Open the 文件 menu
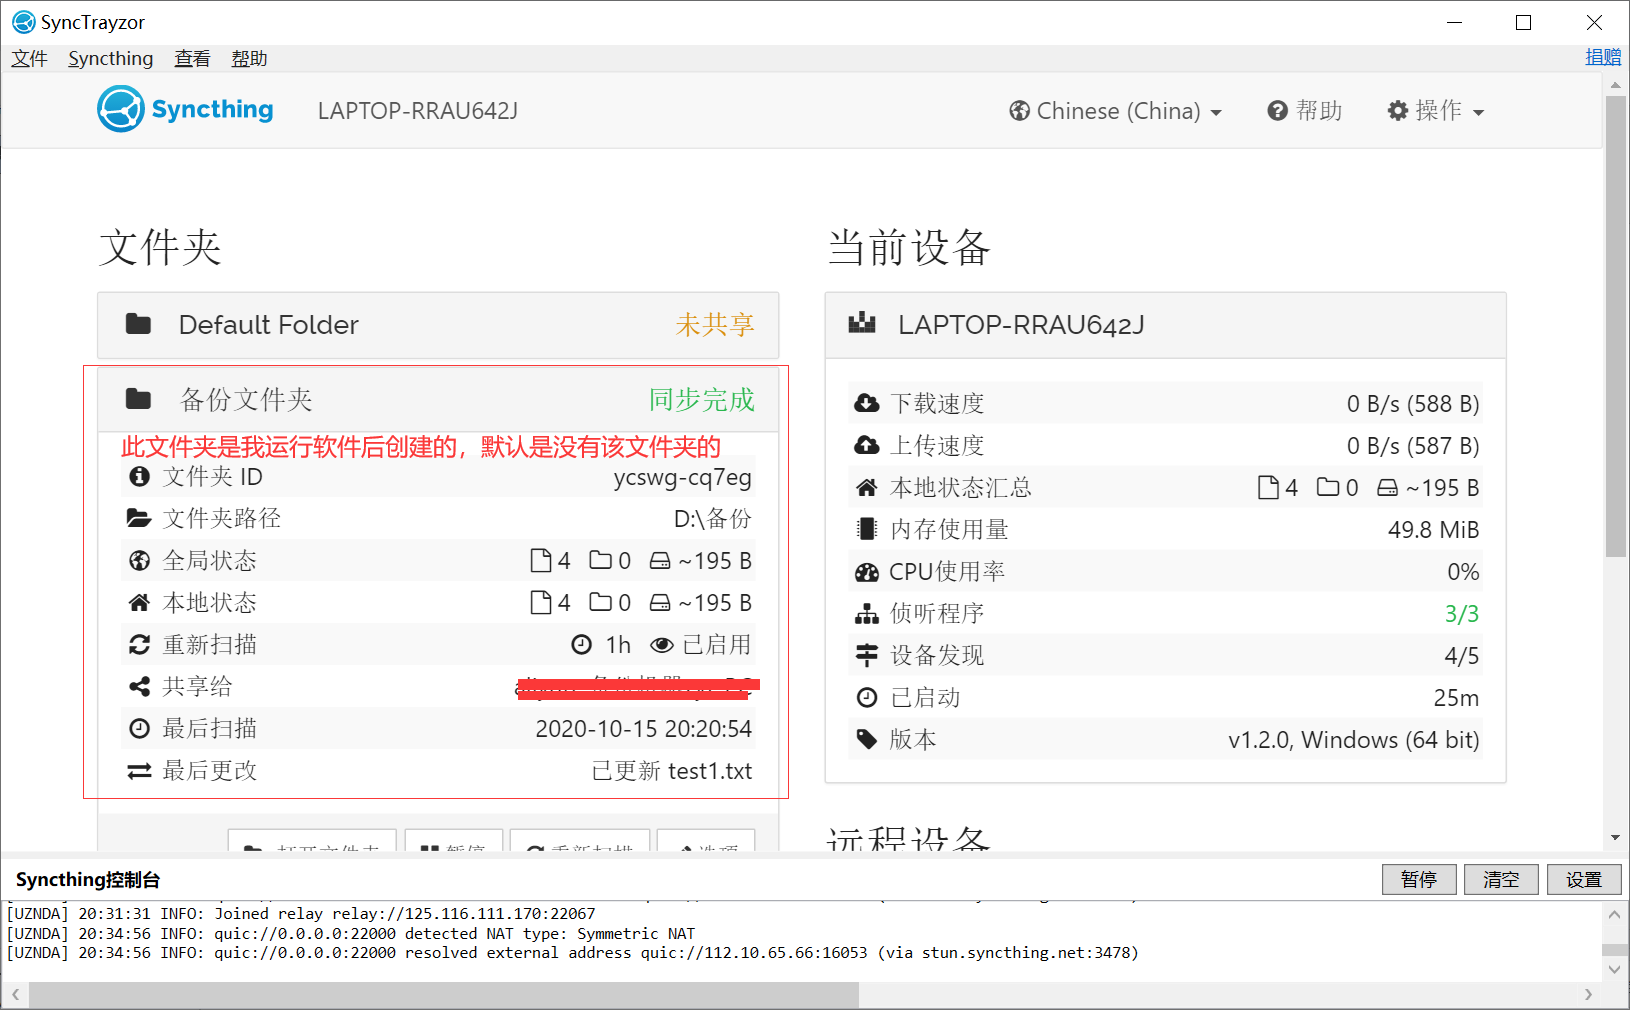Image resolution: width=1630 pixels, height=1010 pixels. 30,59
